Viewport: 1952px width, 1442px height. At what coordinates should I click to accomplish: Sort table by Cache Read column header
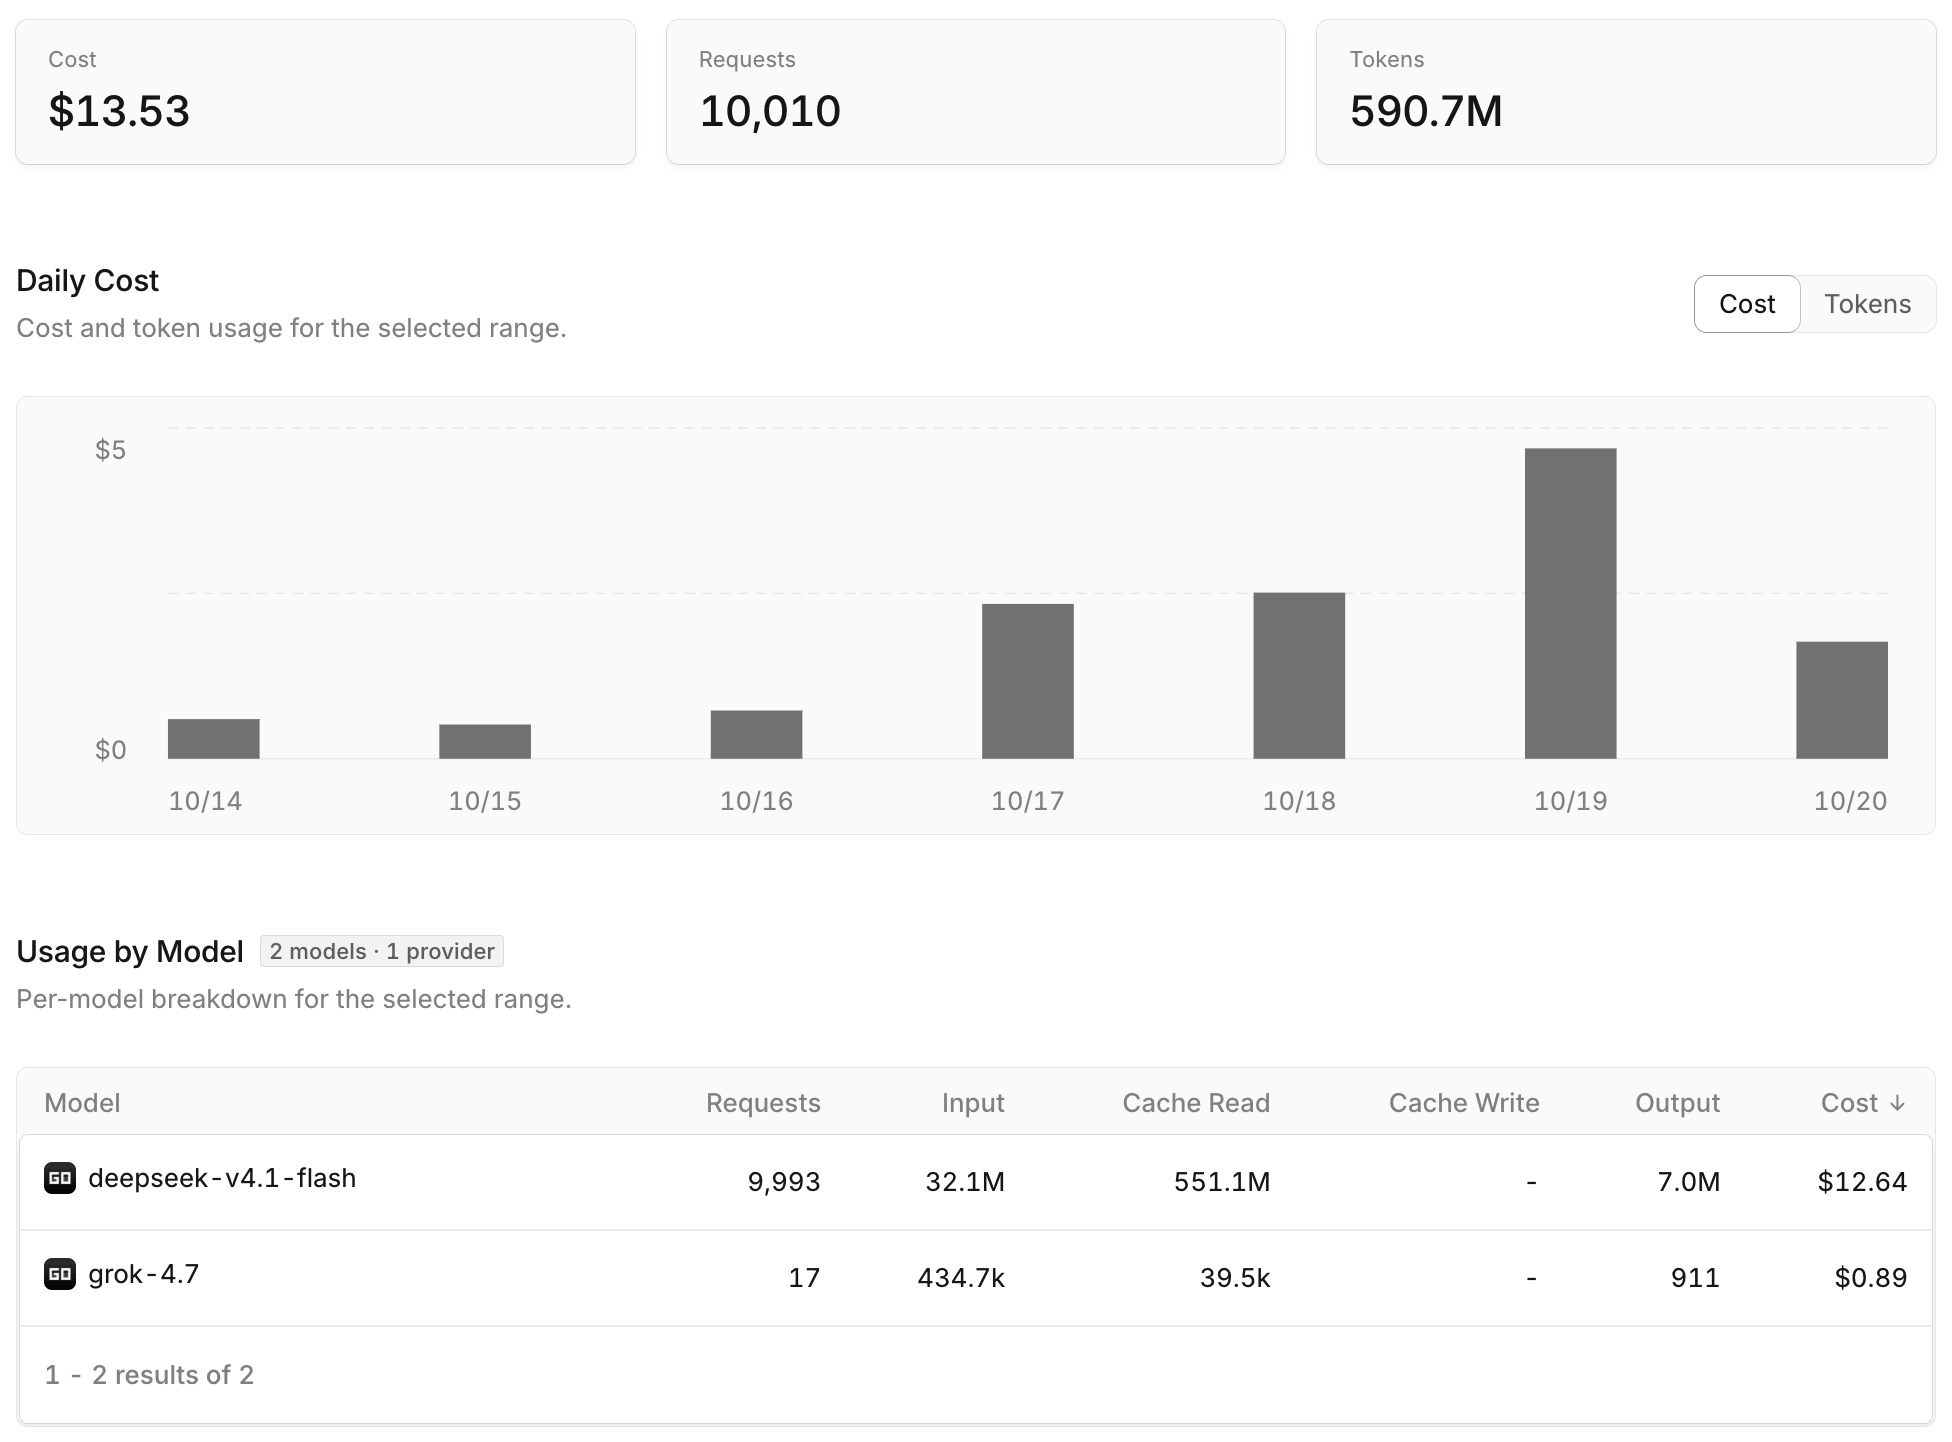1196,1103
